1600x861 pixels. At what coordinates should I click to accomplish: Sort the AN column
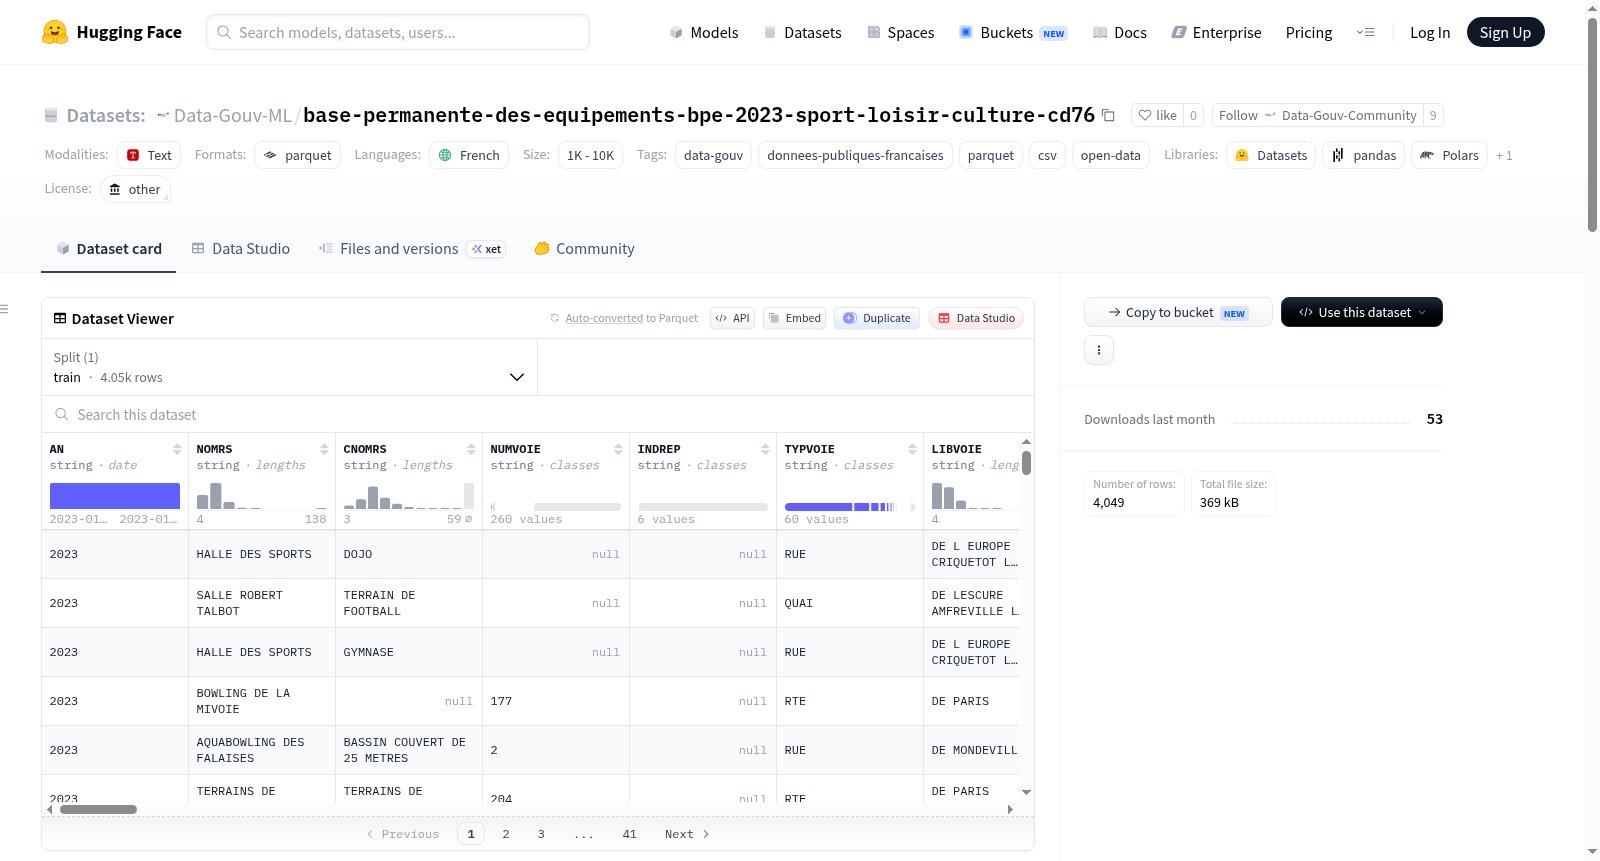(x=177, y=449)
